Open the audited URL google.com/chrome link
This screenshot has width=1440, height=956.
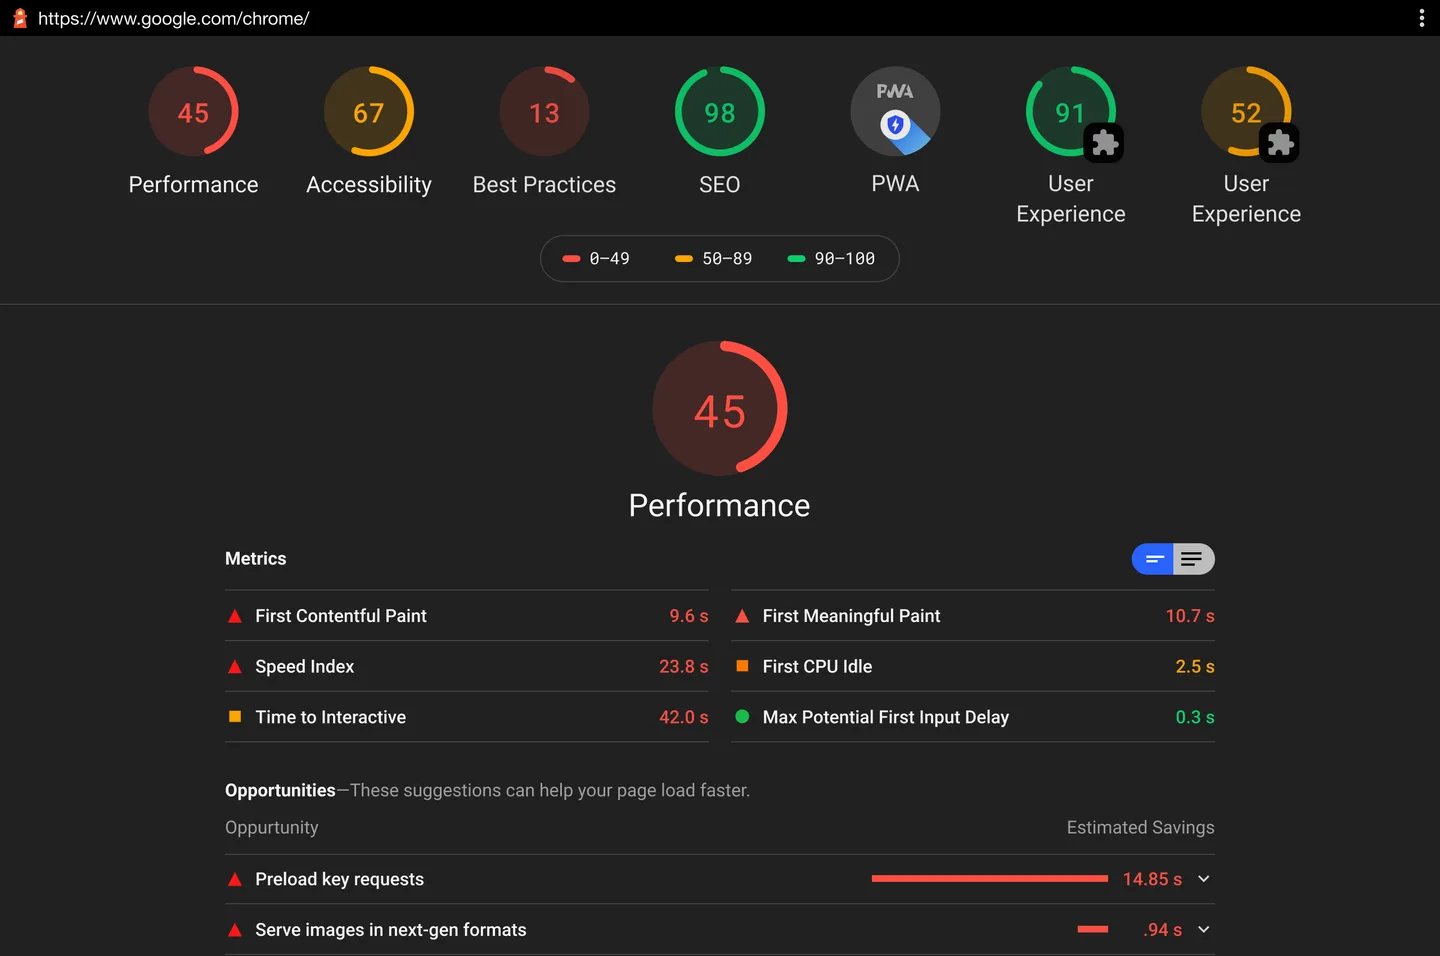(x=174, y=18)
